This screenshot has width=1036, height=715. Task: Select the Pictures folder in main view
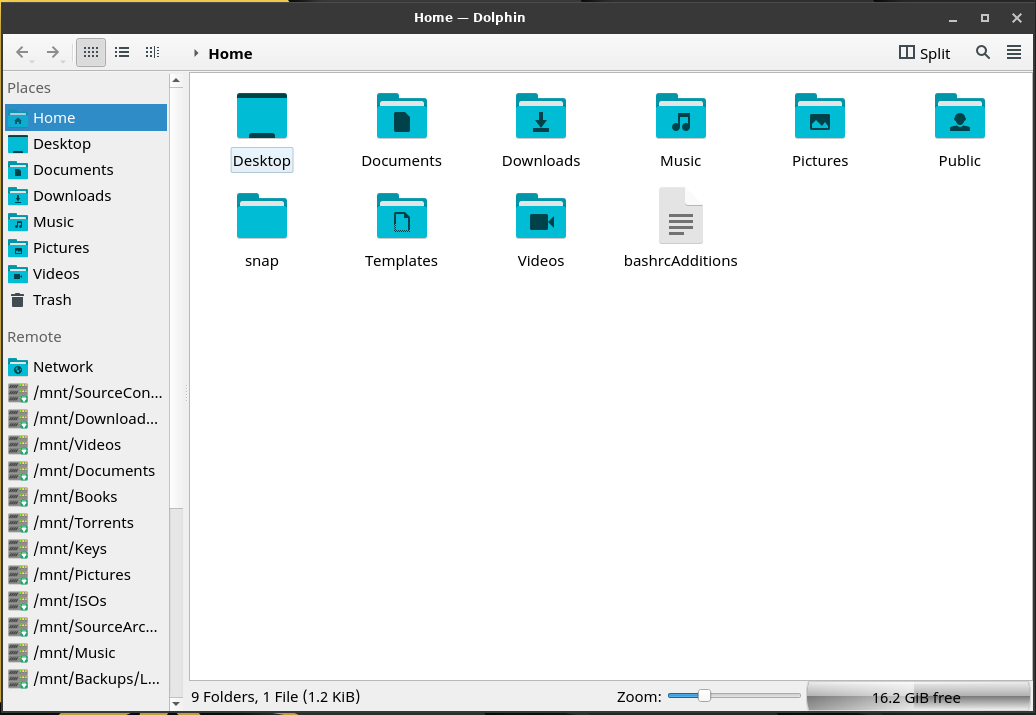[x=819, y=116]
